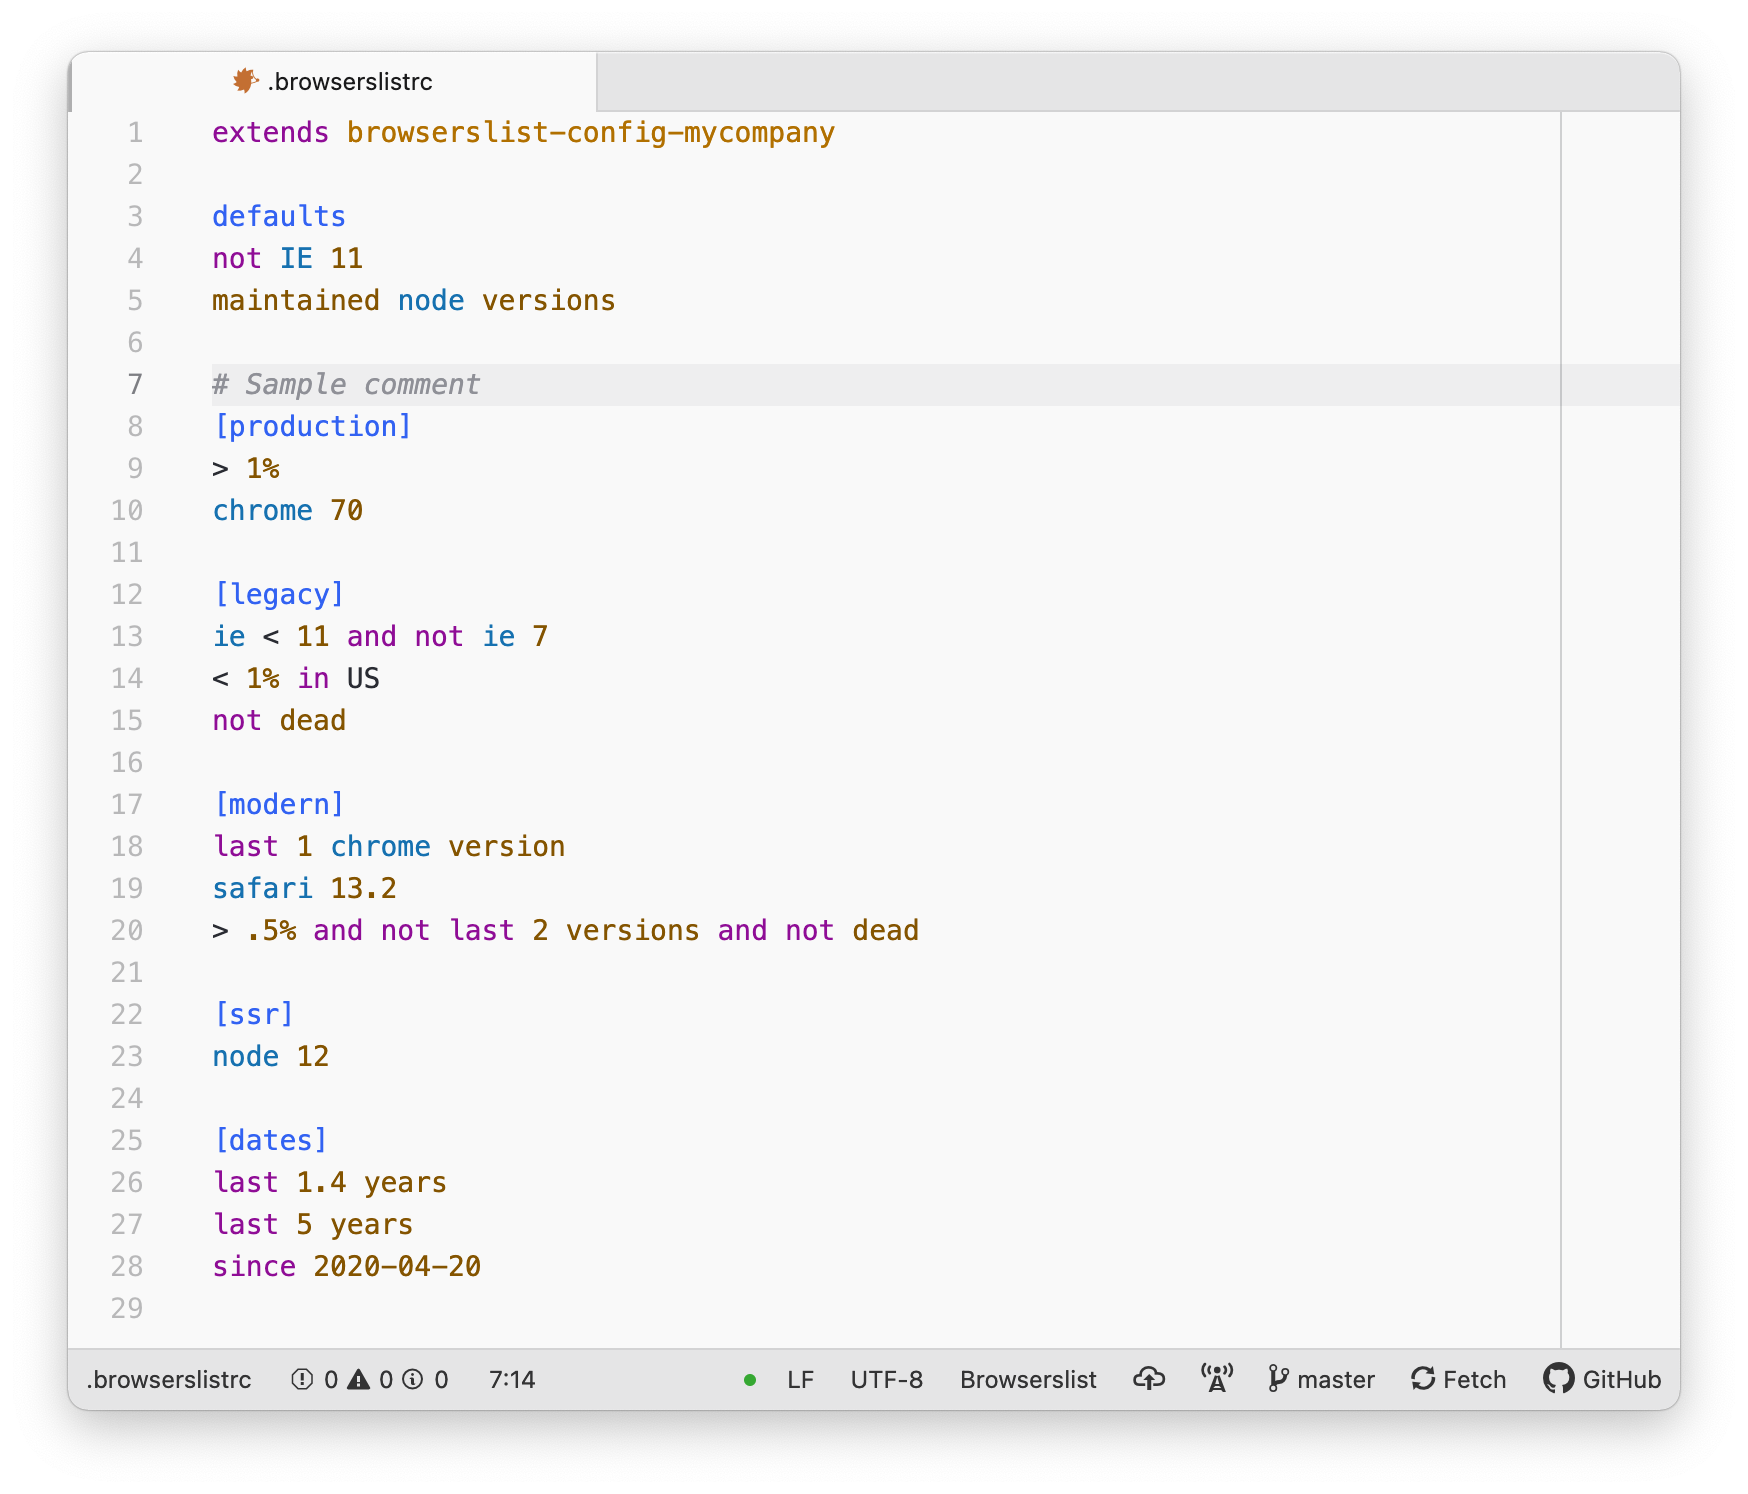This screenshot has width=1748, height=1494.
Task: Click 'chrome 70' on line 10
Action: (288, 511)
